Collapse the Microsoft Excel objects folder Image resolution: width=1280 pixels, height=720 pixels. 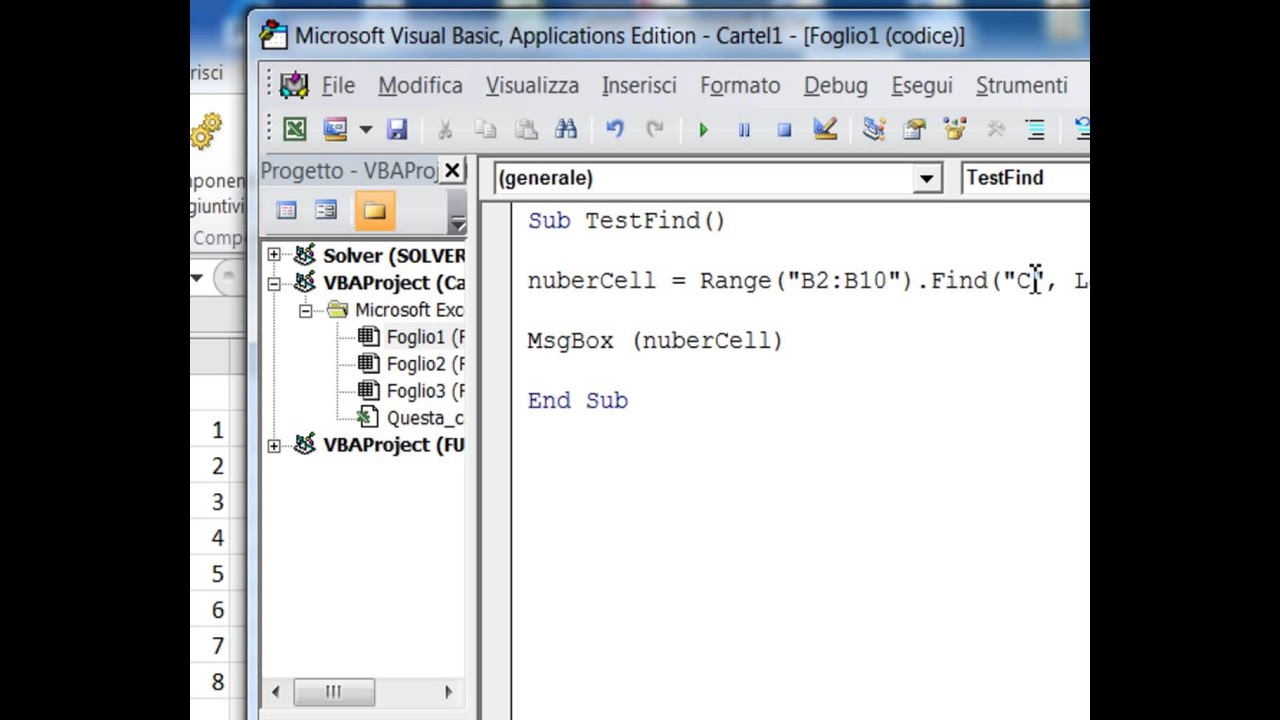click(305, 311)
